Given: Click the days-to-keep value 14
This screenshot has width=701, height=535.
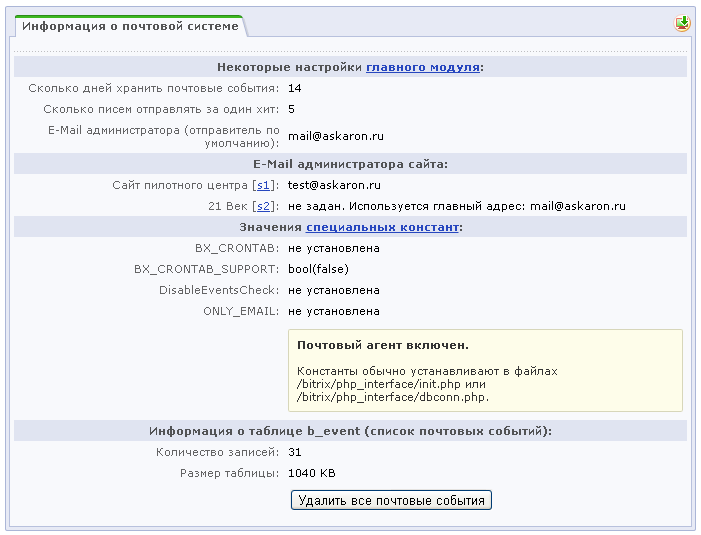Looking at the screenshot, I should [294, 88].
